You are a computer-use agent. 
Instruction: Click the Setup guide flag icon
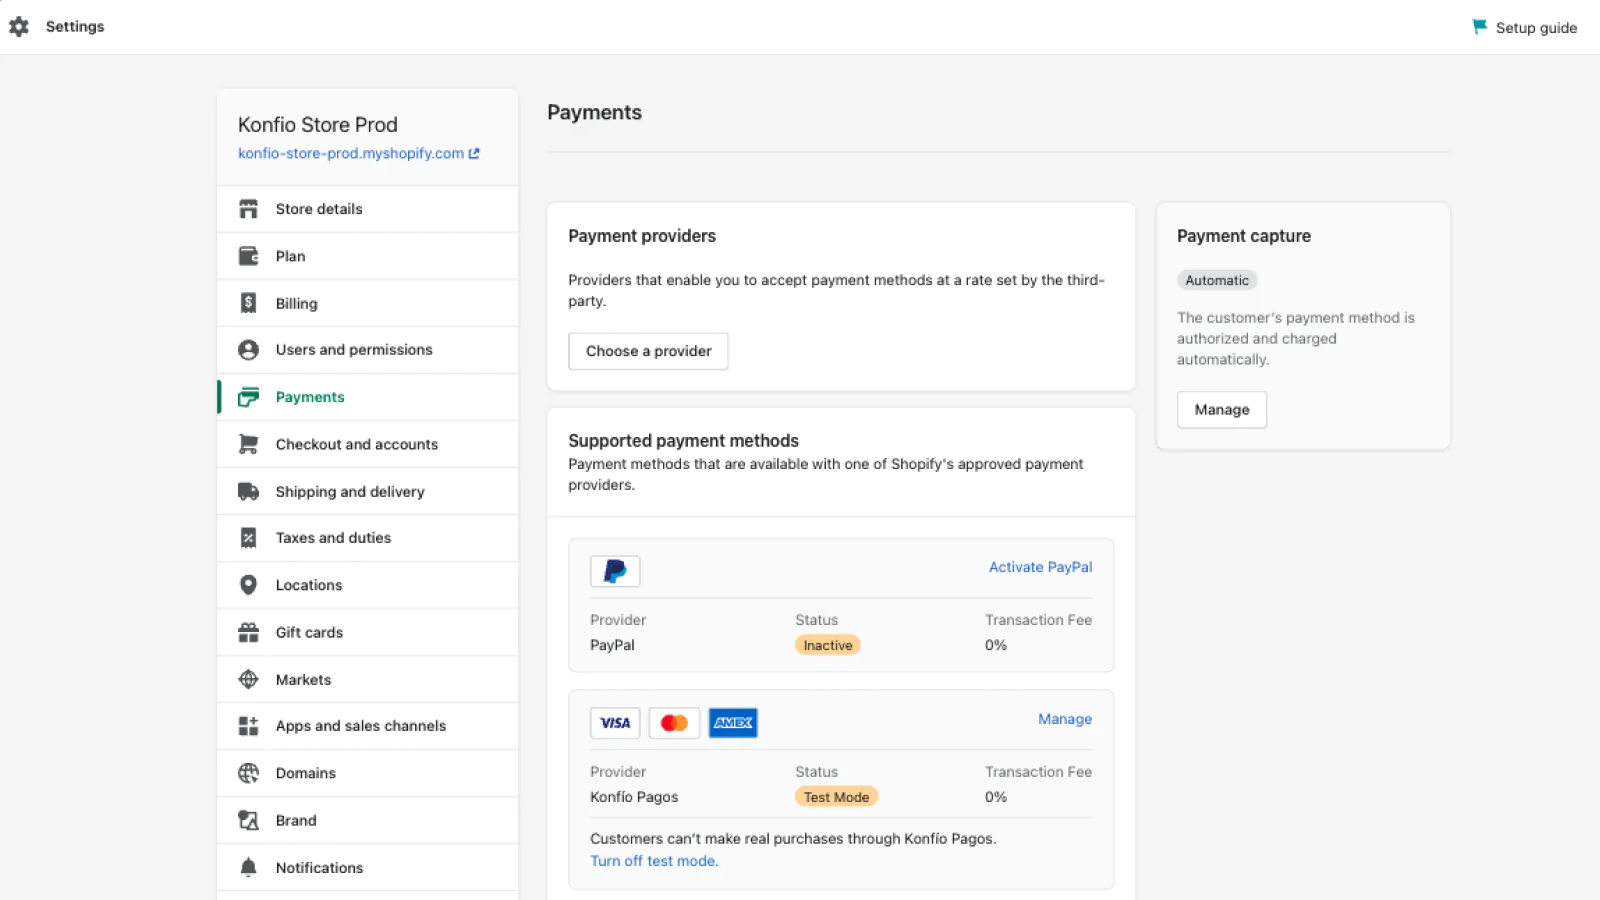[x=1479, y=27]
